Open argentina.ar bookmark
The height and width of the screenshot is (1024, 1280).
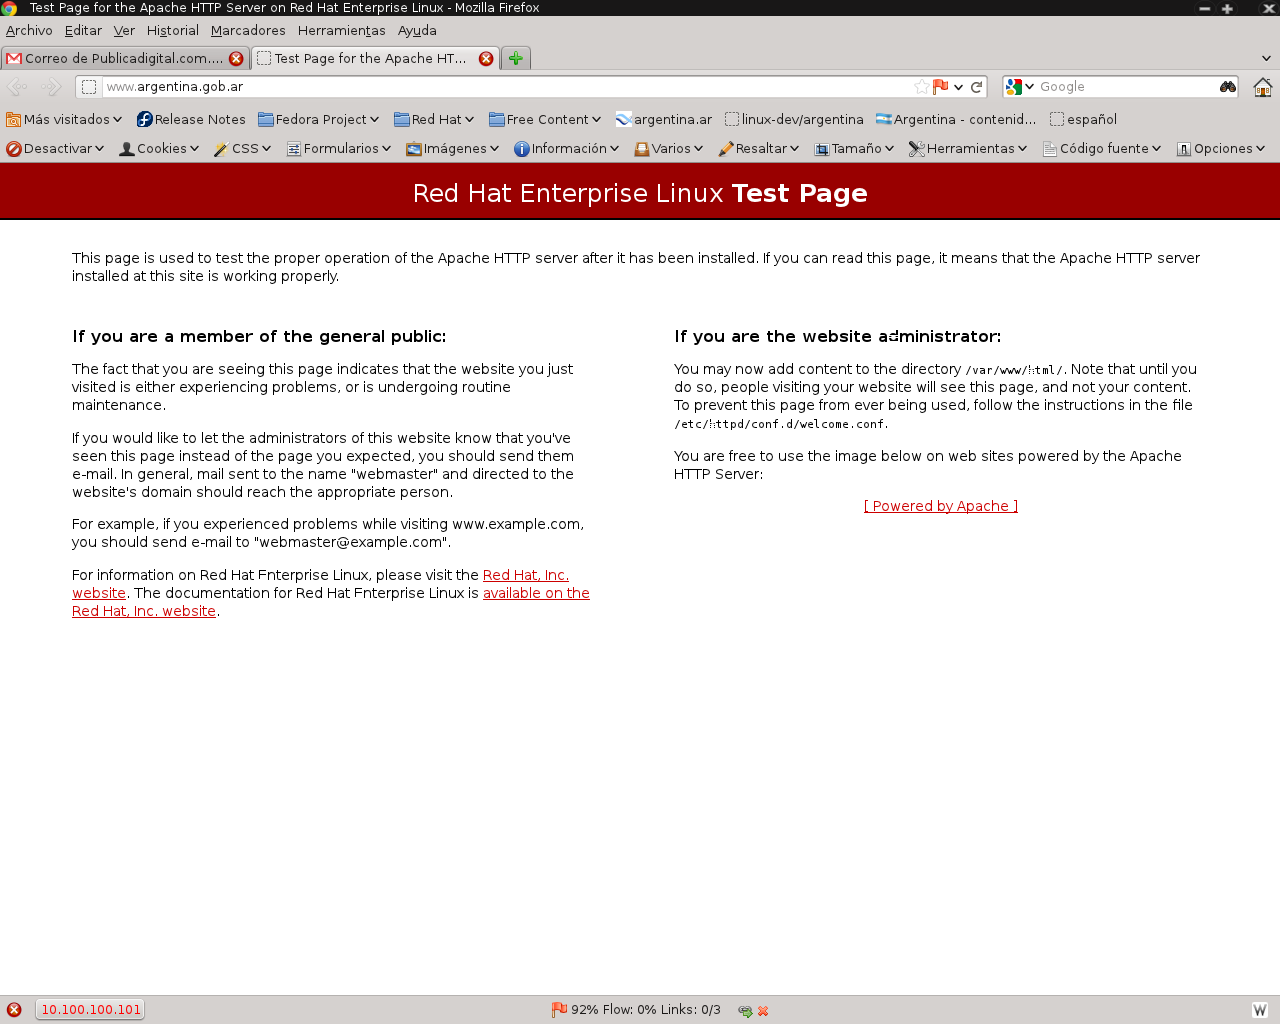[x=664, y=119]
